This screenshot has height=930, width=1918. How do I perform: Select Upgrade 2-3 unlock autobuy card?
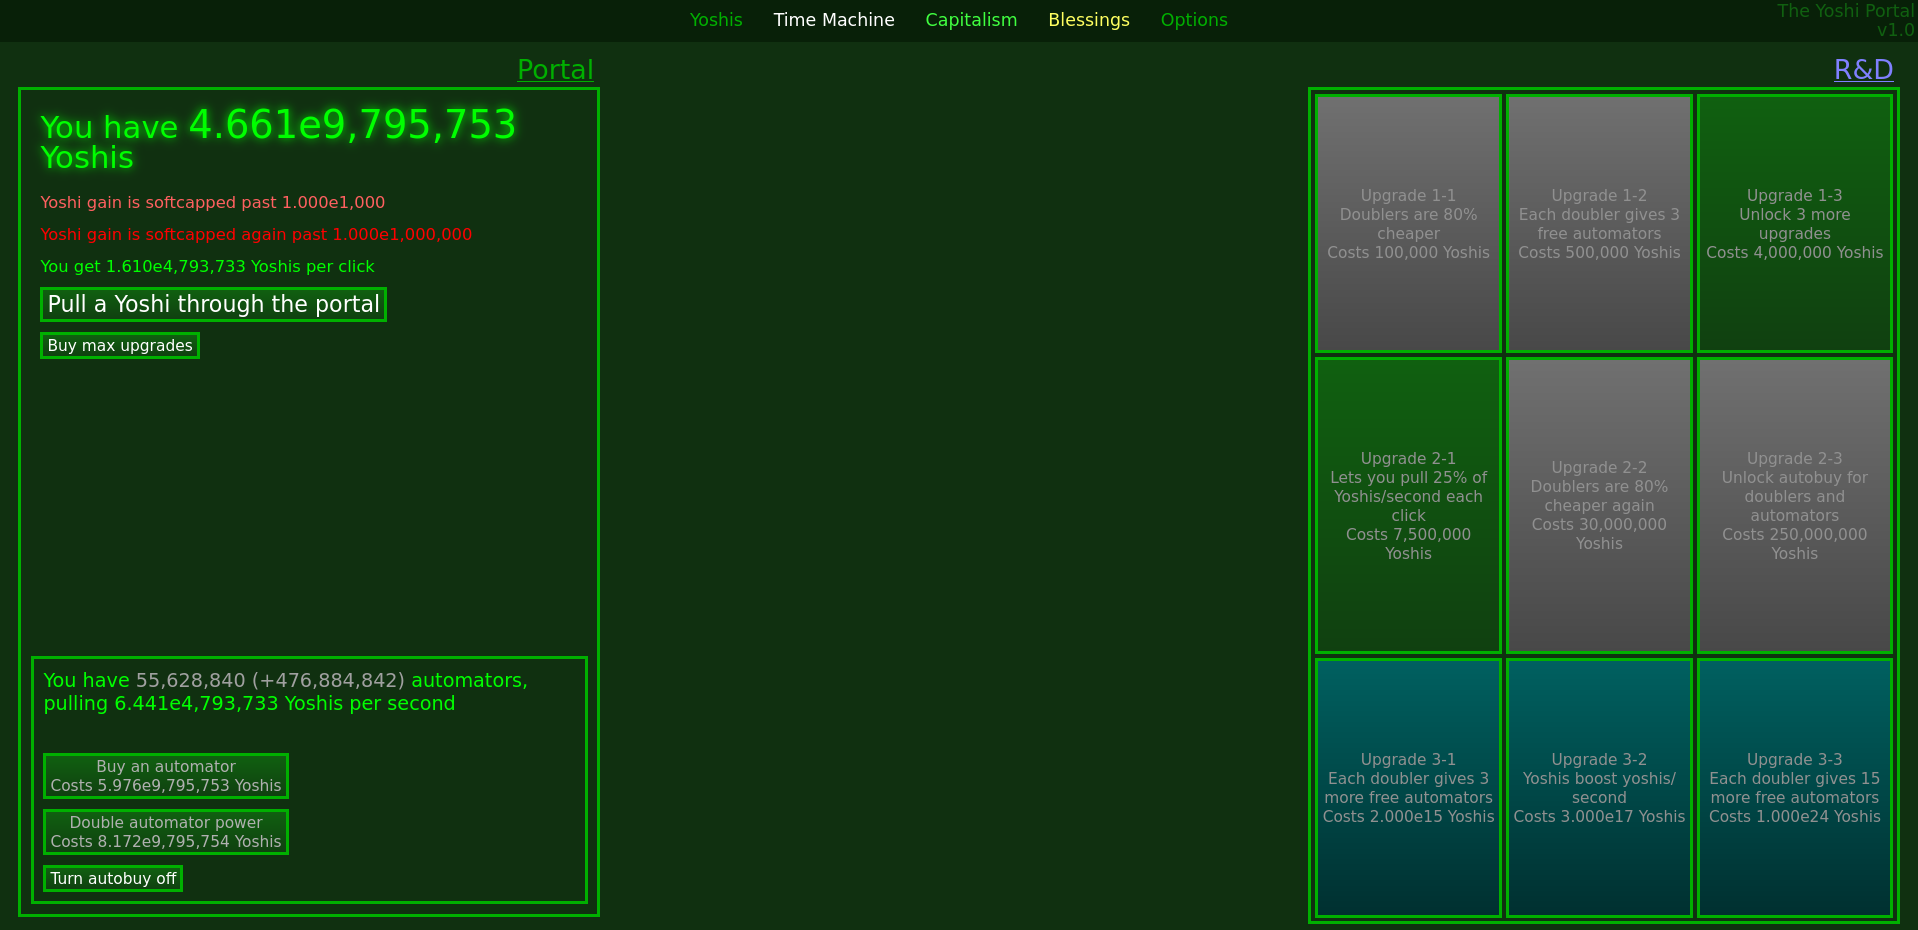1794,506
